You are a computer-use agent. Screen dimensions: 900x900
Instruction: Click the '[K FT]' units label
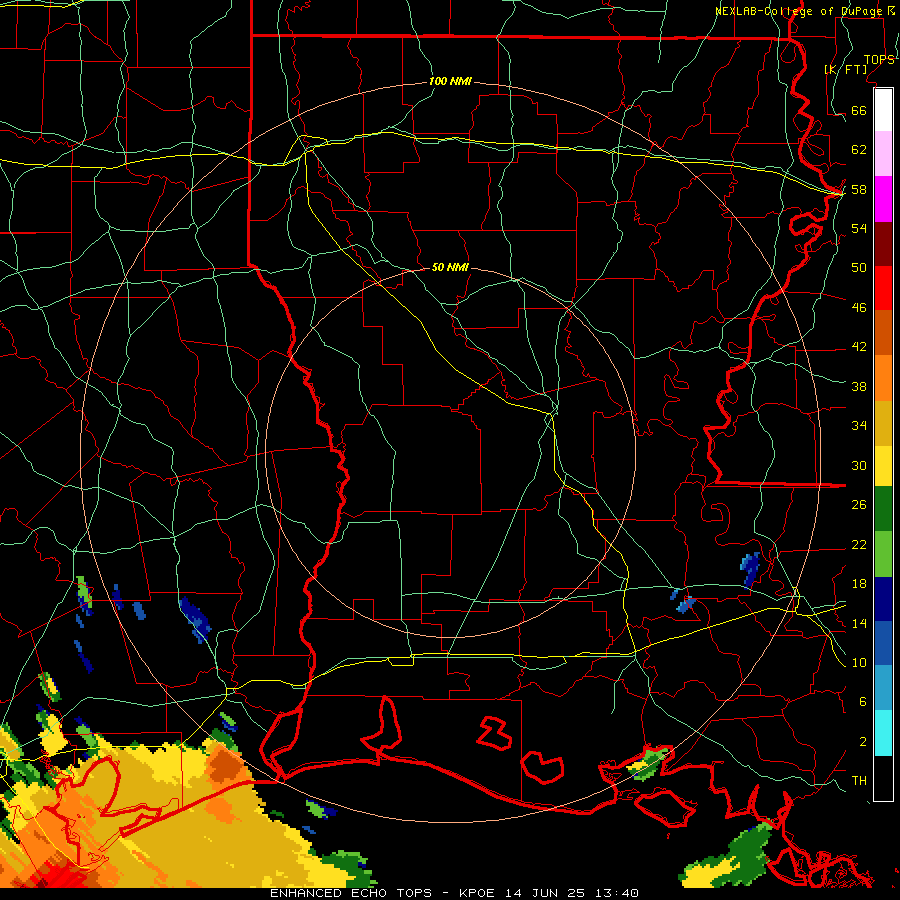click(845, 69)
